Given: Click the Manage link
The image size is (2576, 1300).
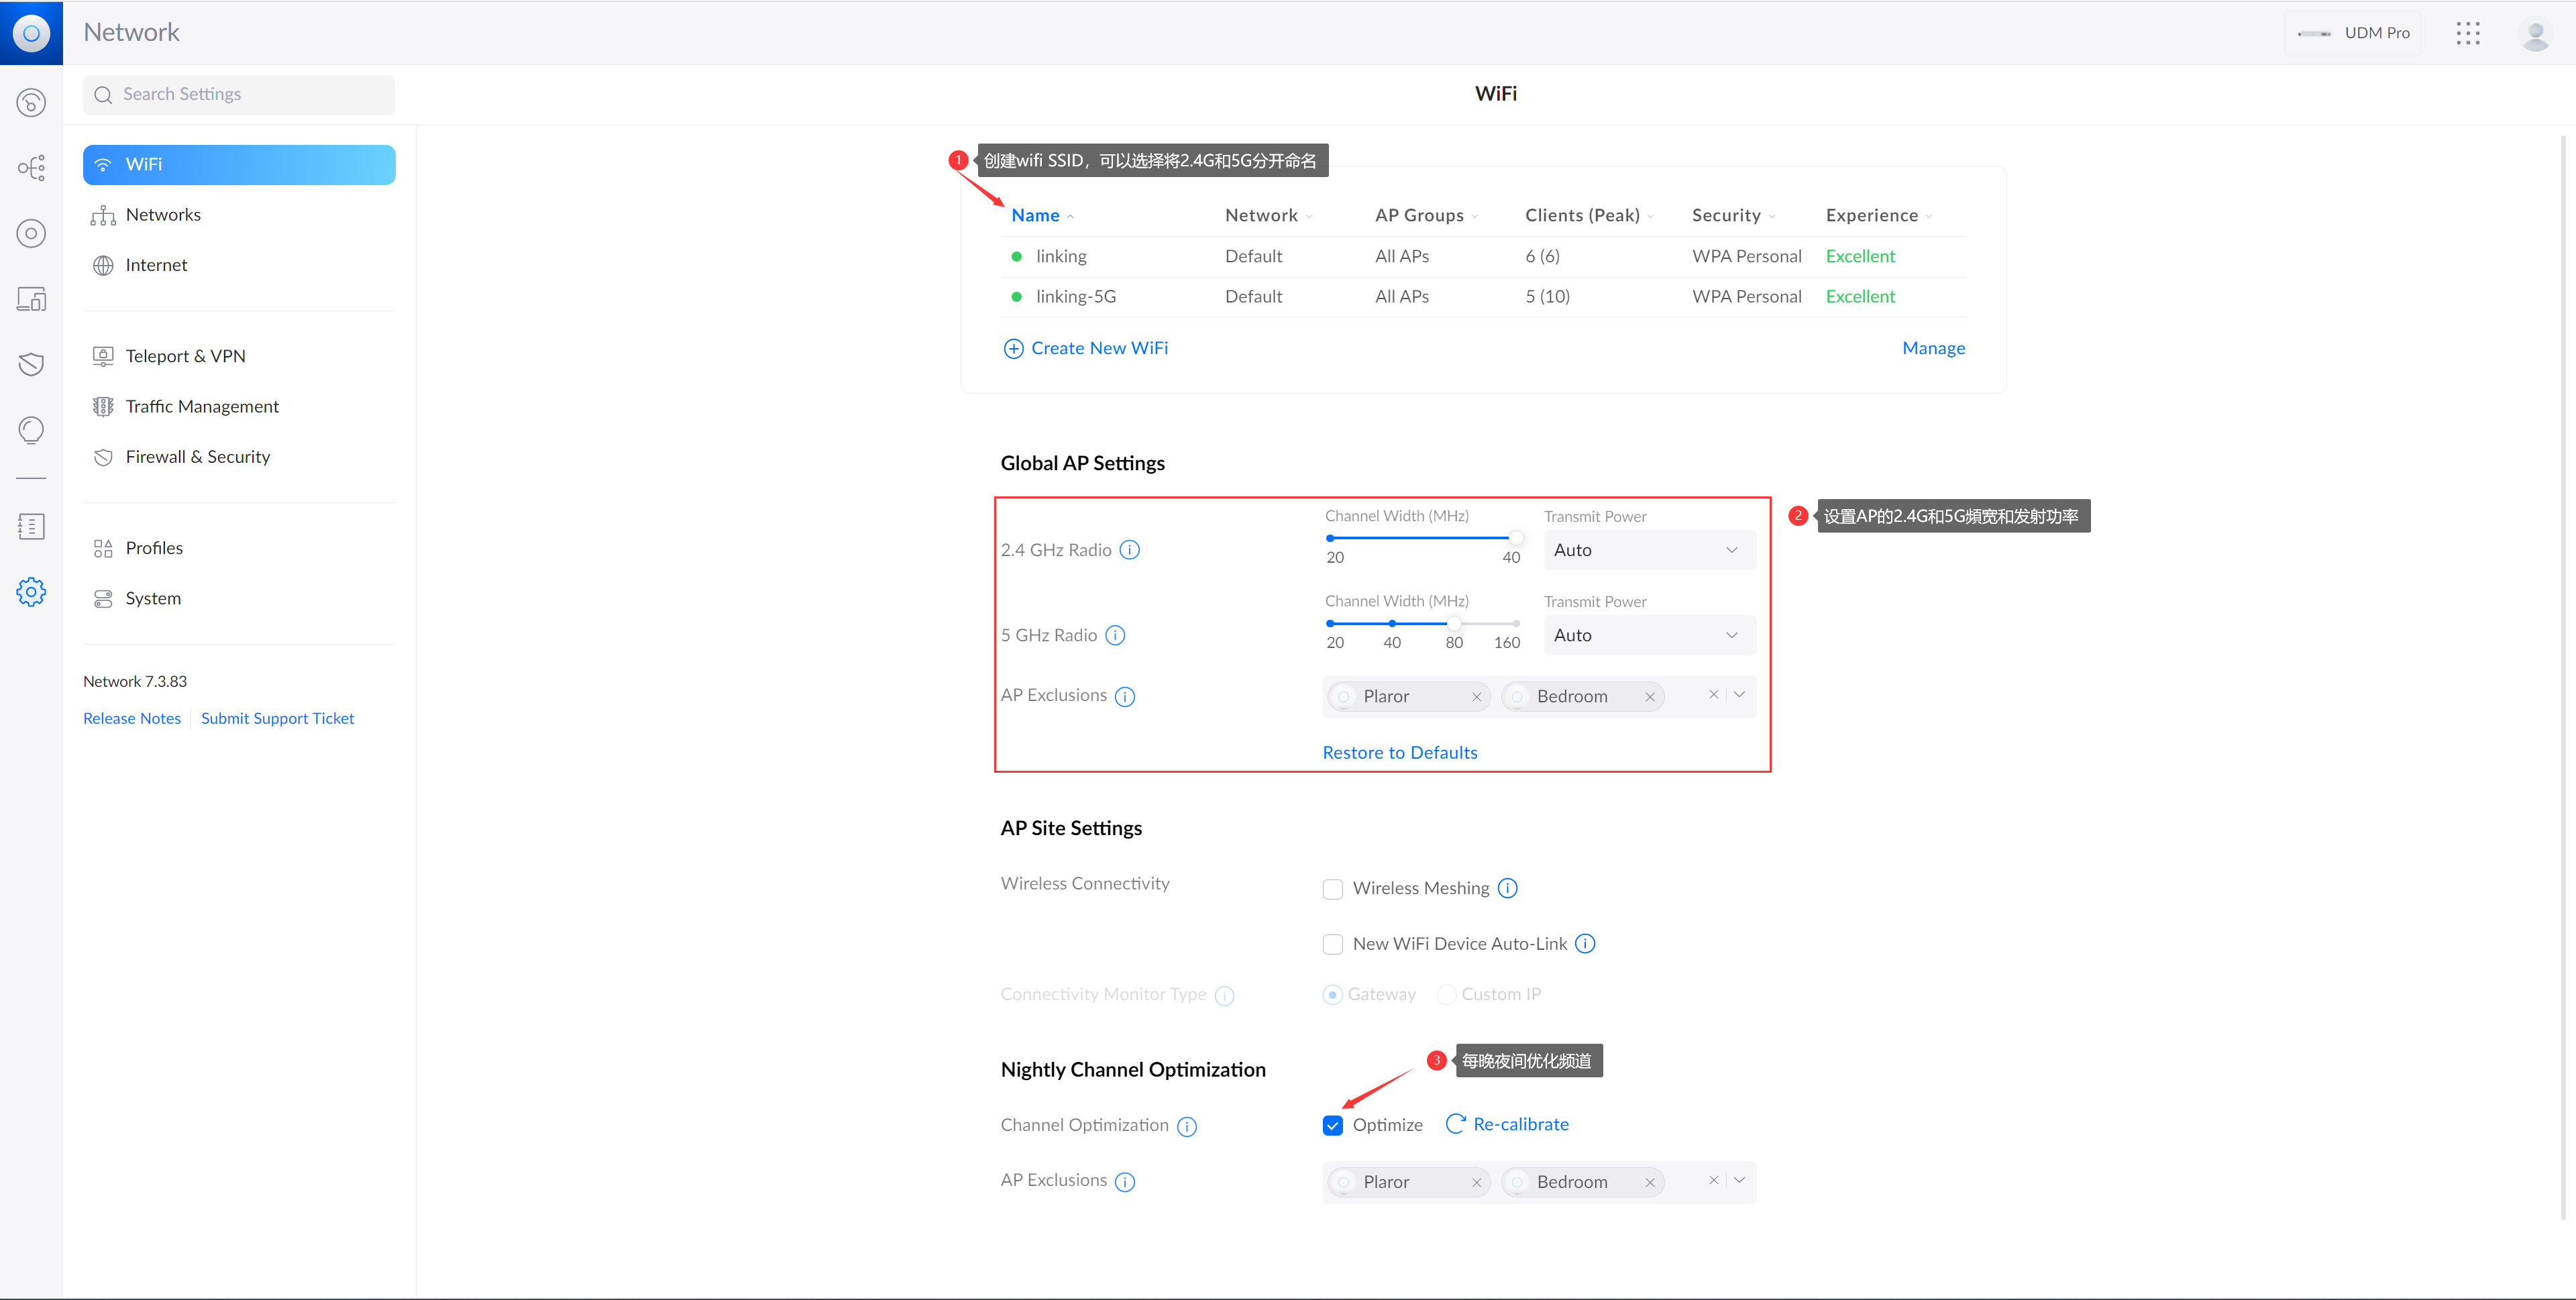Looking at the screenshot, I should [x=1933, y=348].
